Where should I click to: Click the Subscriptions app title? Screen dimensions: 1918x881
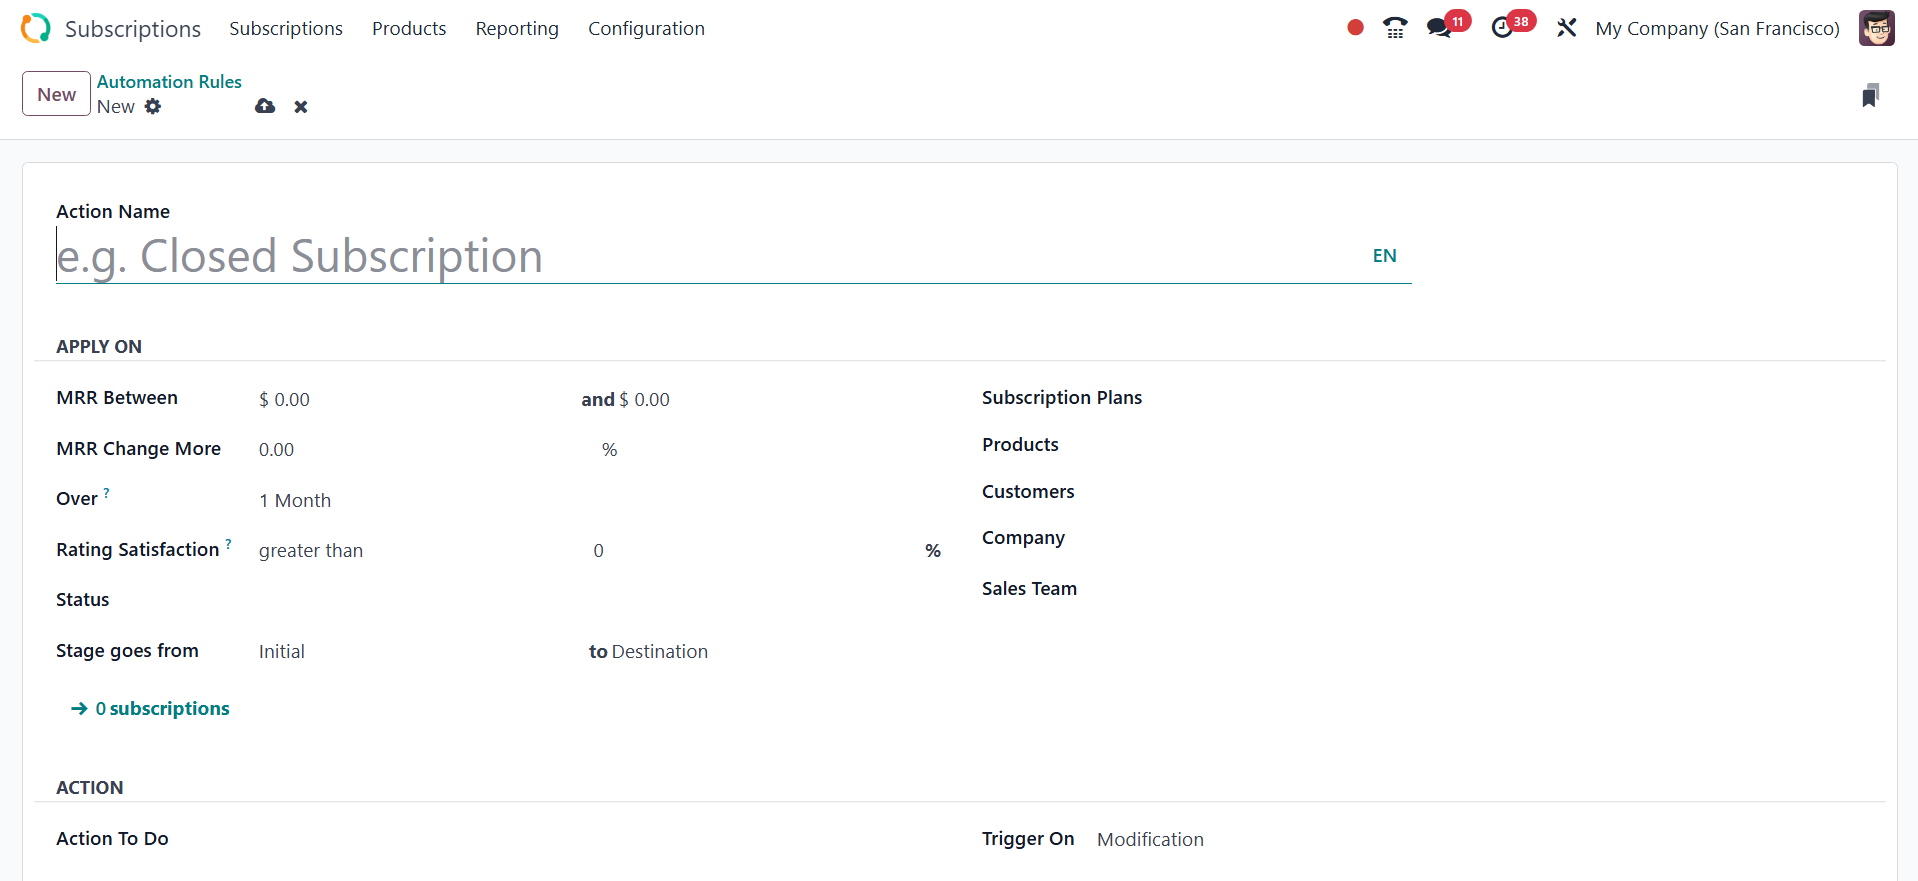pyautogui.click(x=133, y=29)
